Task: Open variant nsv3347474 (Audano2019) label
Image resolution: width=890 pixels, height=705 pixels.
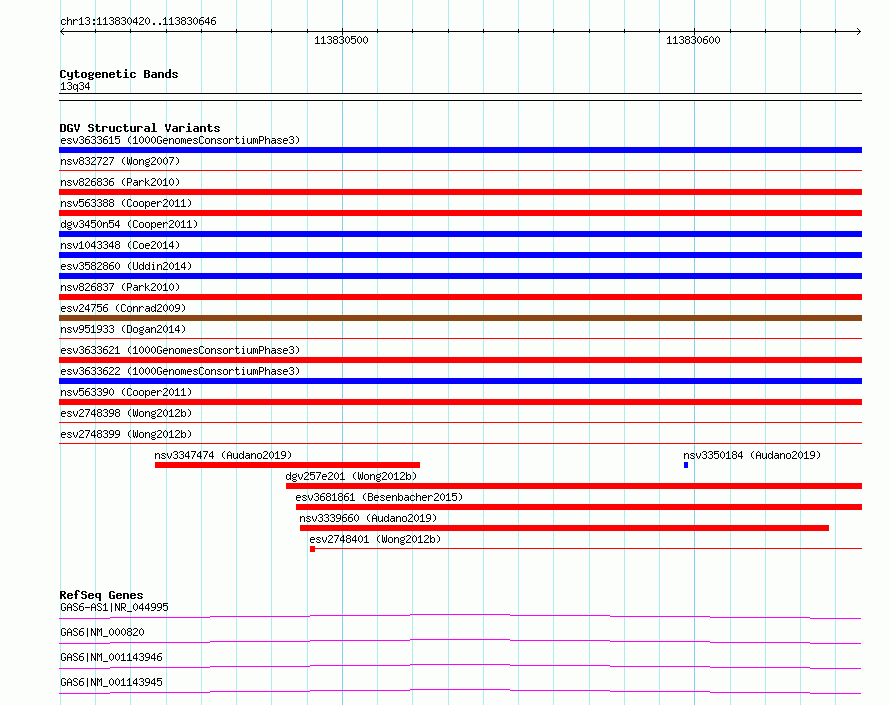Action: click(223, 455)
